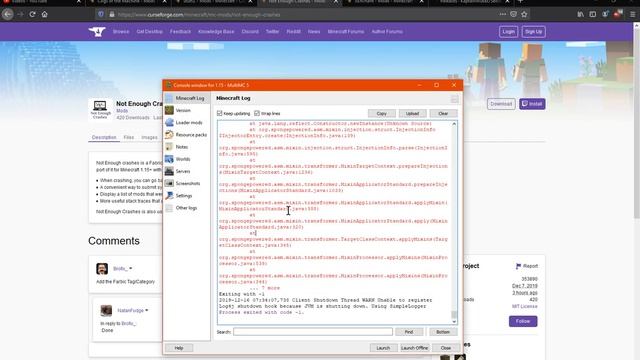
Task: Click the browser page vertical scrollbar
Action: coord(637,122)
